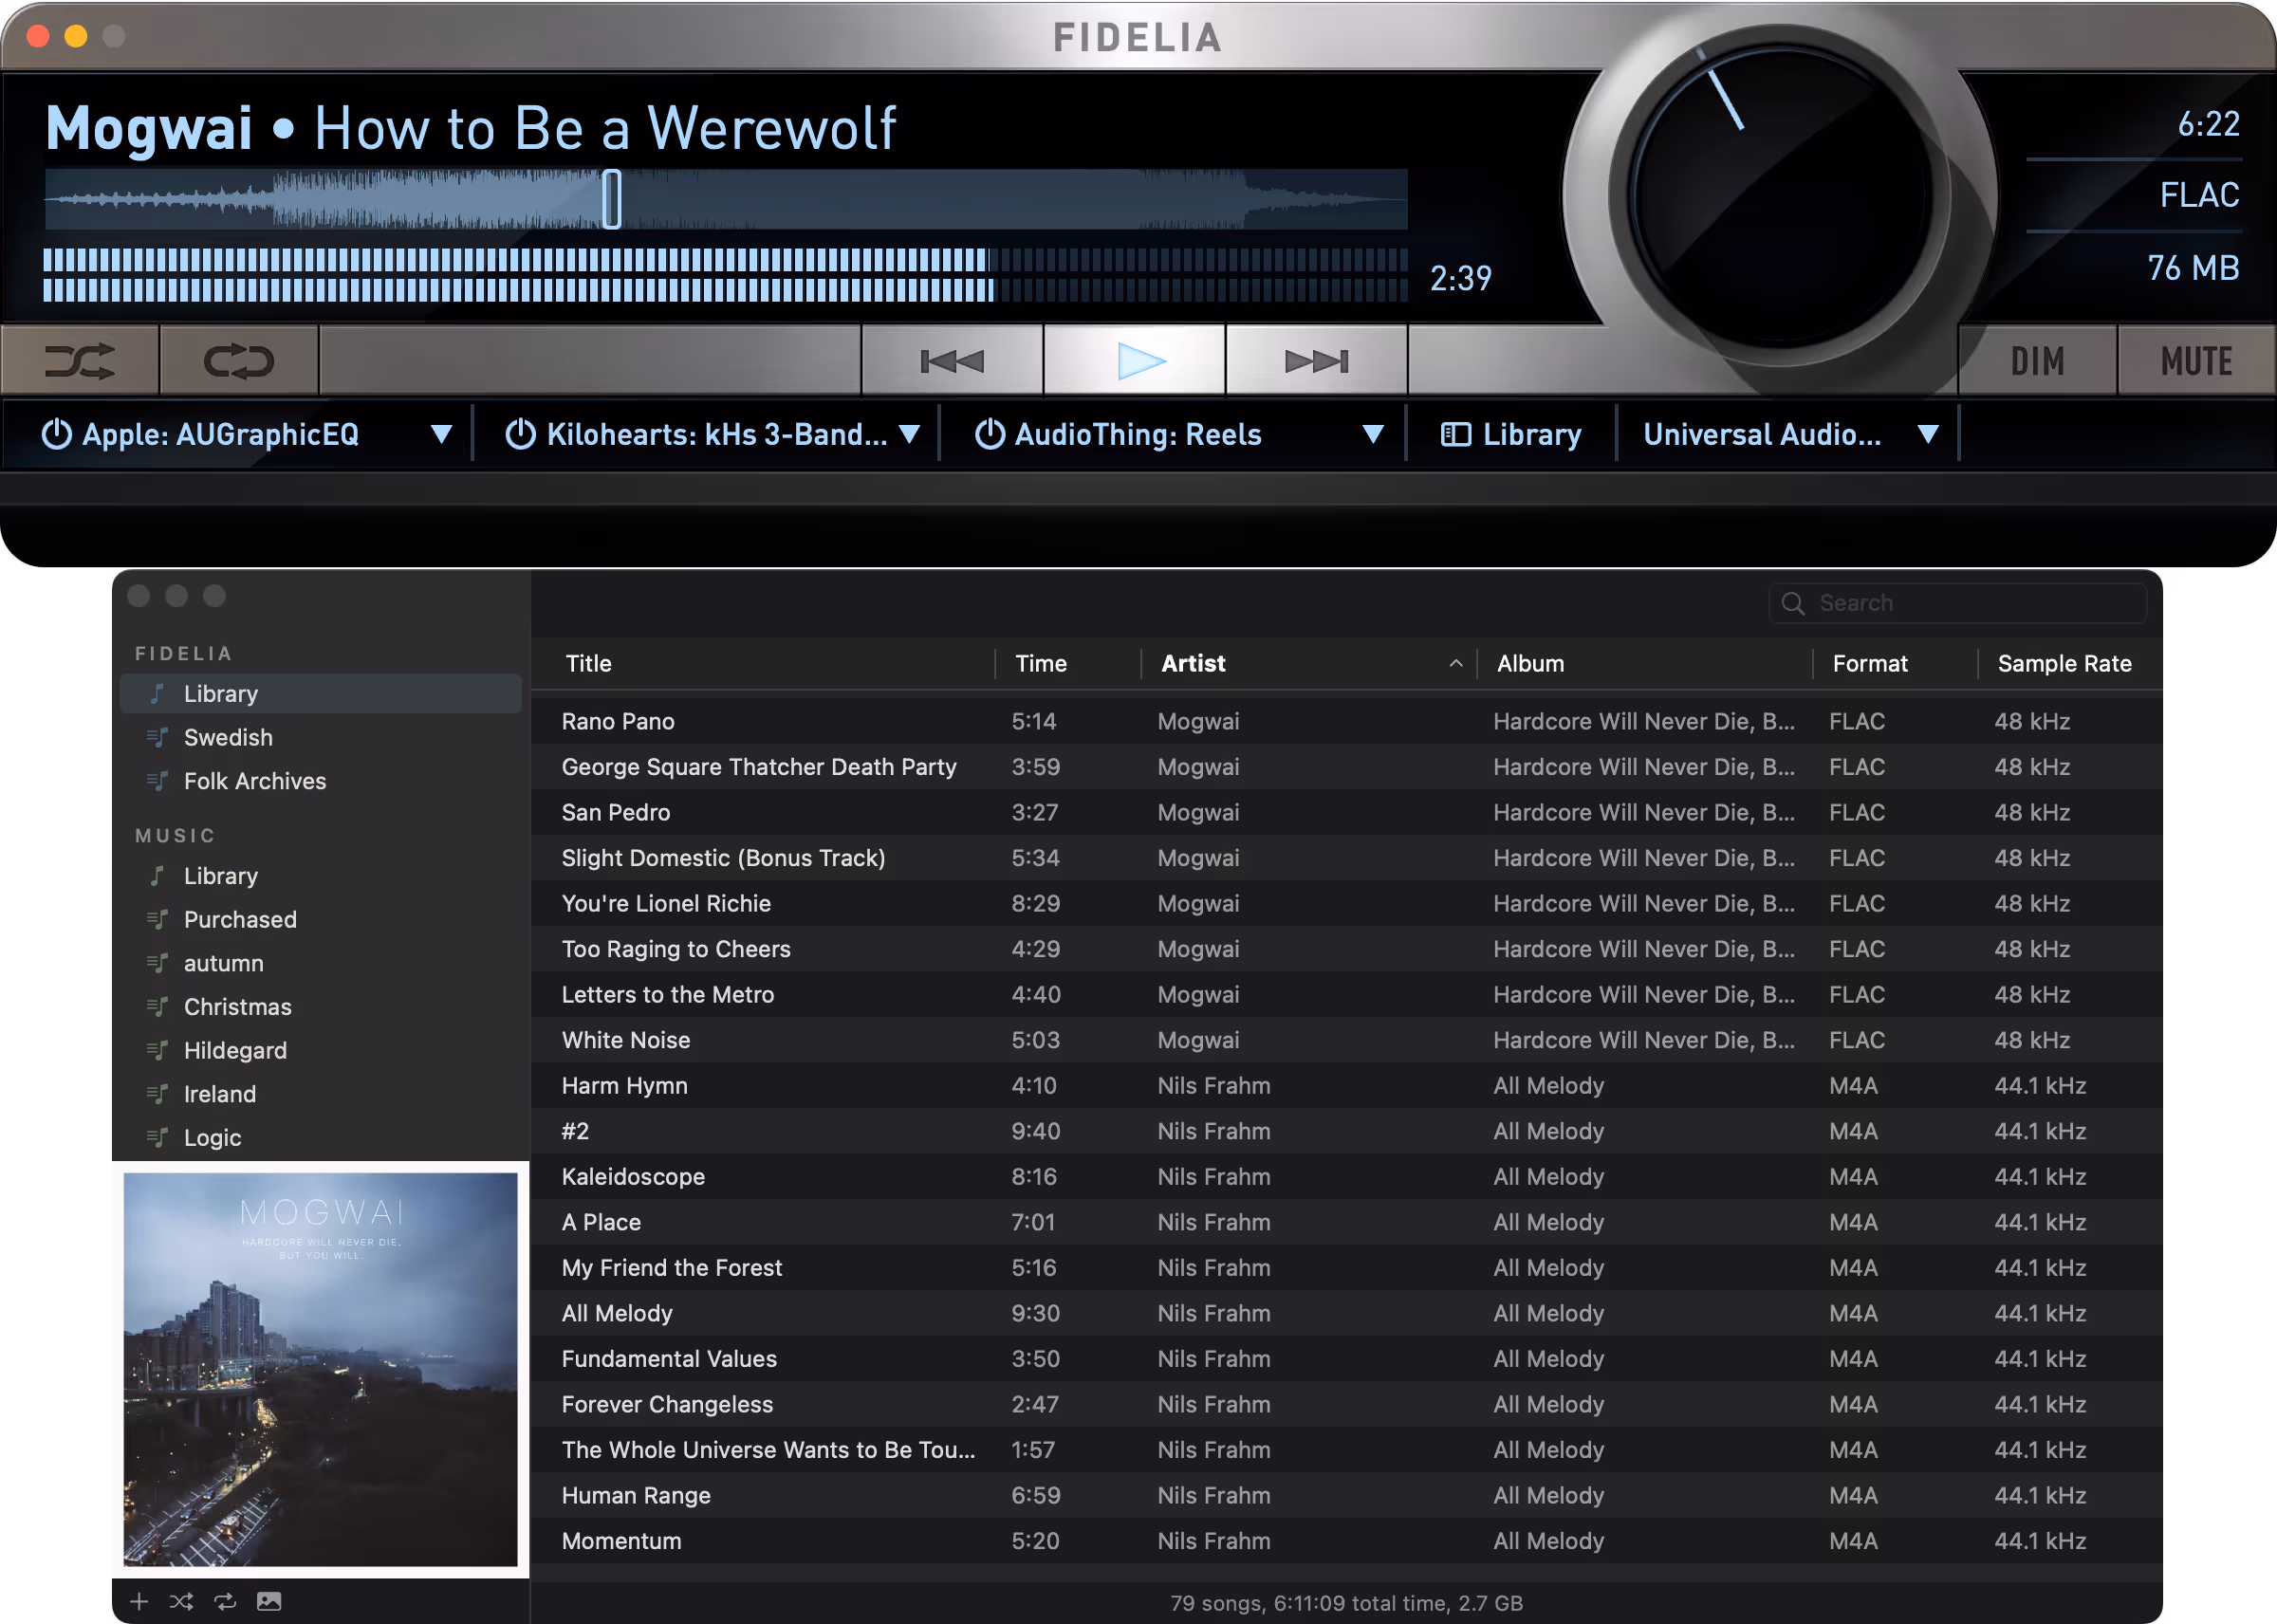Select Library under FIDELIA in sidebar

[320, 693]
